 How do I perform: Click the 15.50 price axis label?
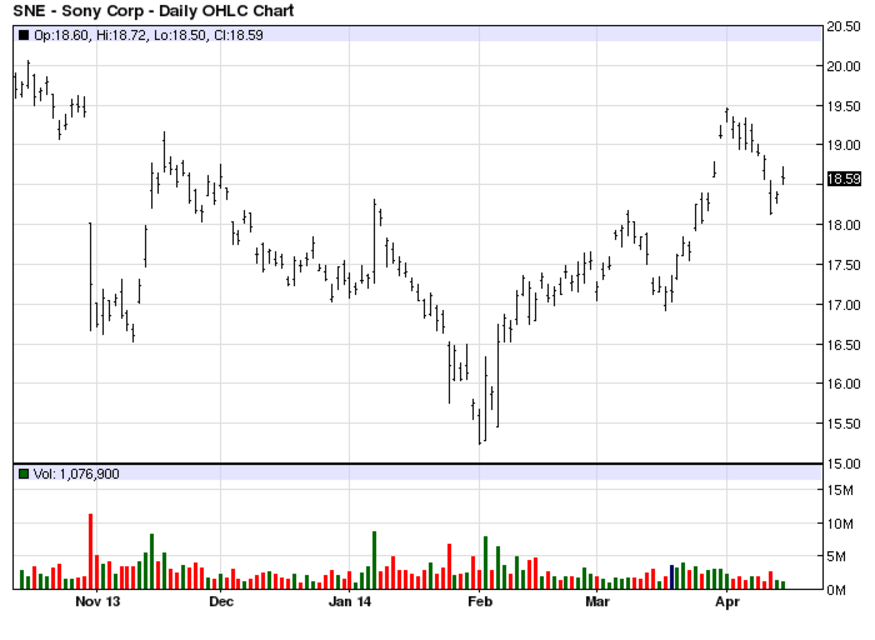pos(844,424)
